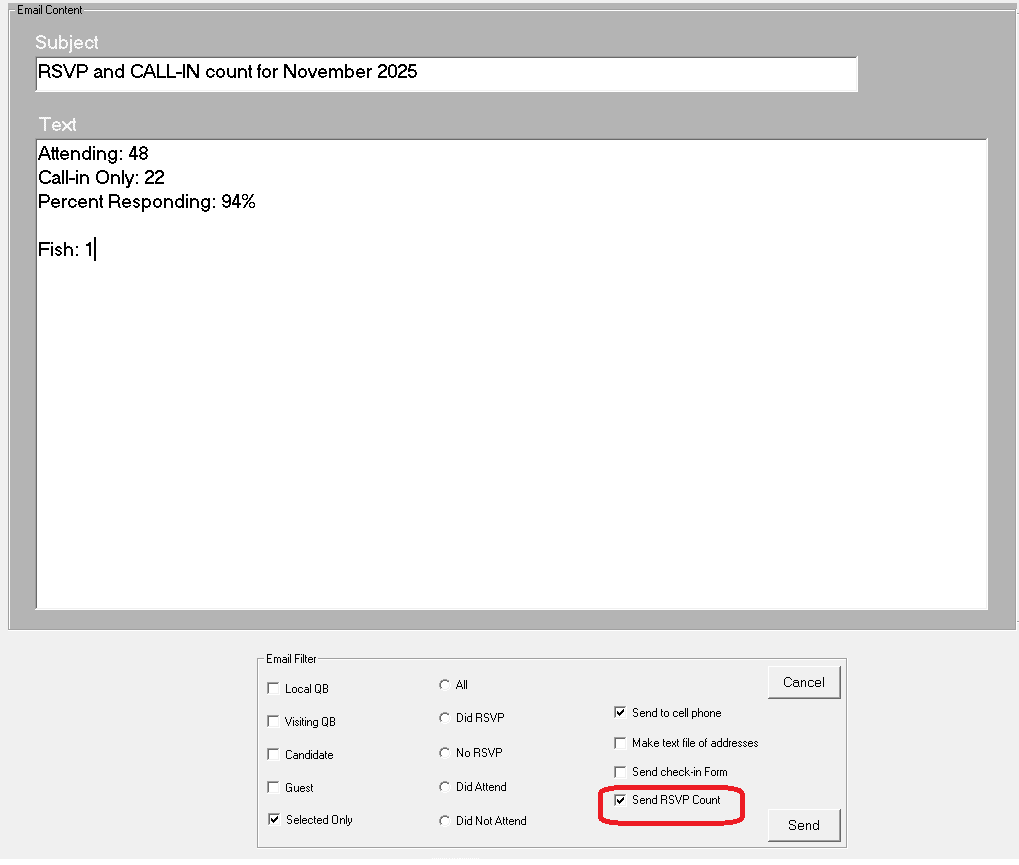Screen dimensions: 1019x865
Task: Pick the Did Attend filter
Action: [445, 787]
